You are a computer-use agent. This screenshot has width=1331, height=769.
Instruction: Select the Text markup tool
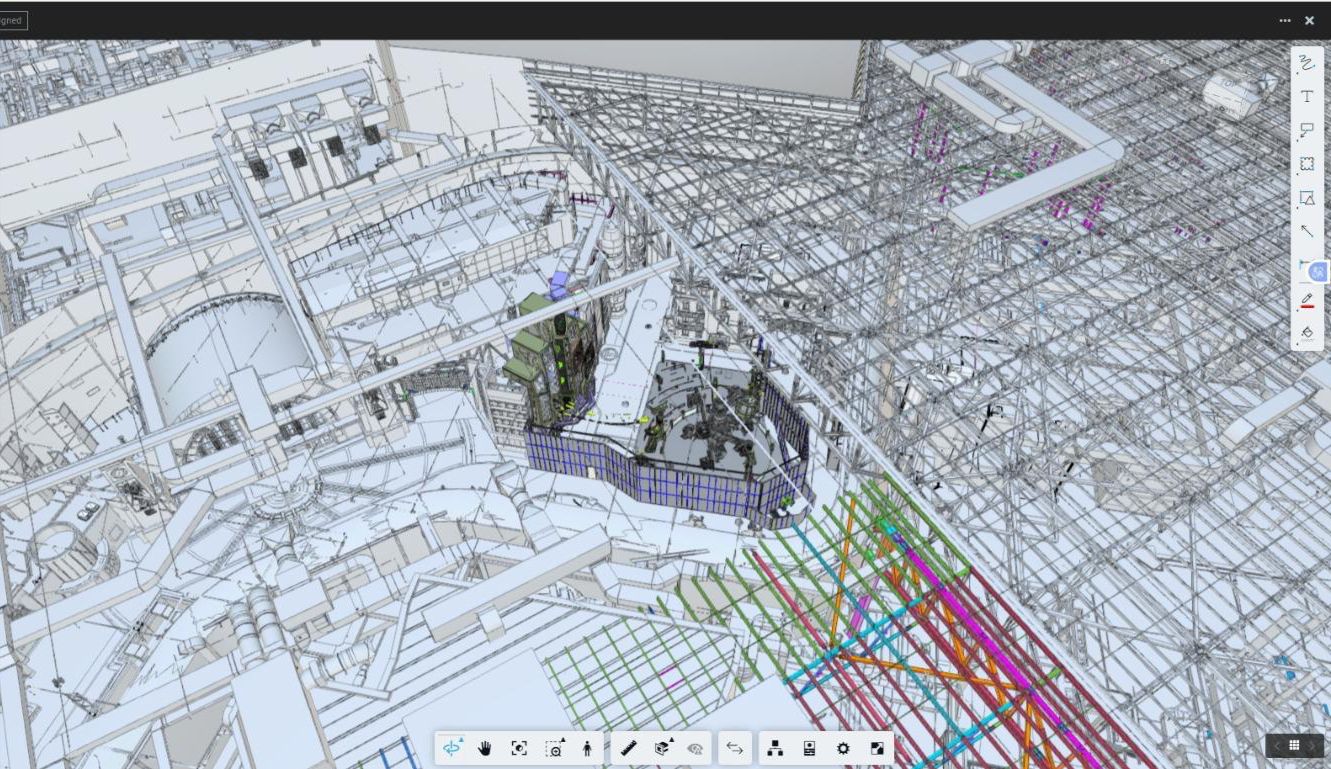pyautogui.click(x=1306, y=97)
